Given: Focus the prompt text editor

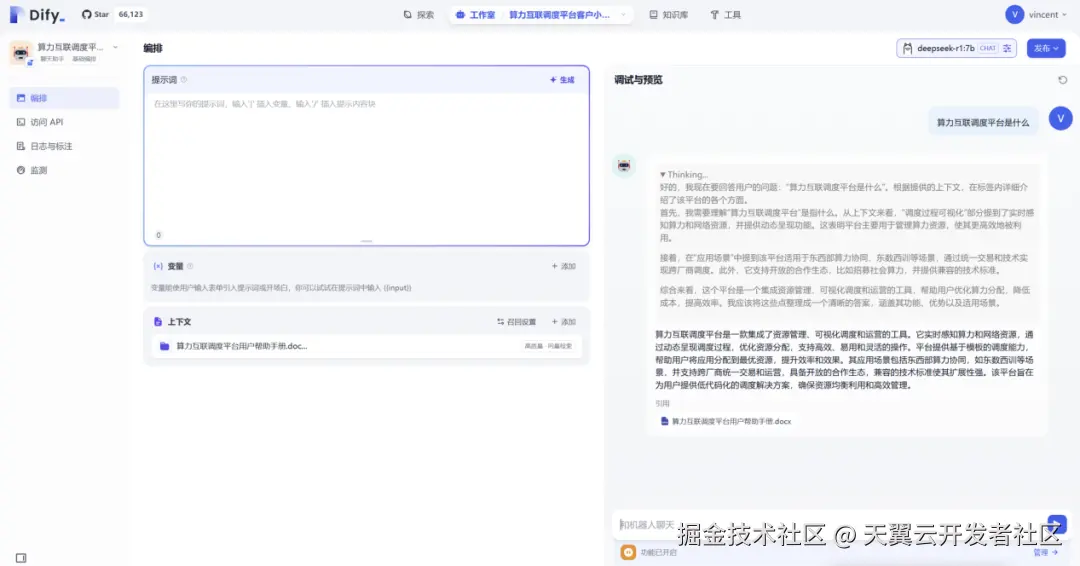Looking at the screenshot, I should 366,165.
